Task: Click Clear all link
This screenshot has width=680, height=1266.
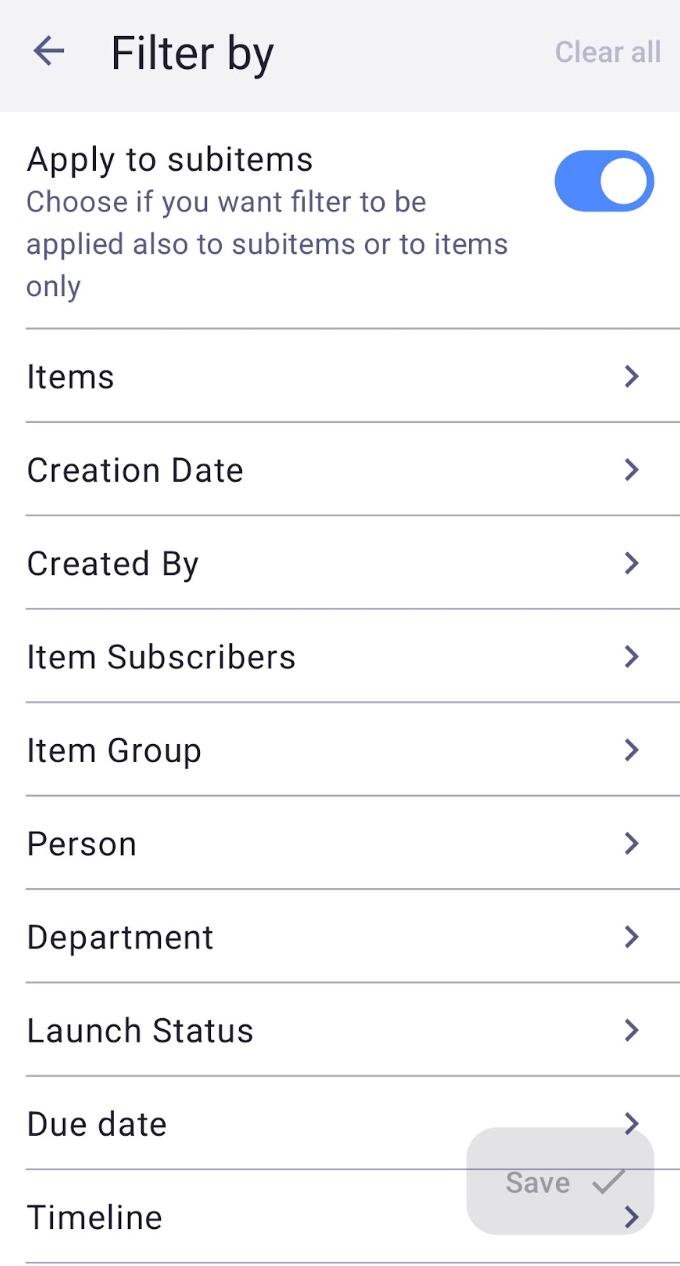Action: point(608,52)
